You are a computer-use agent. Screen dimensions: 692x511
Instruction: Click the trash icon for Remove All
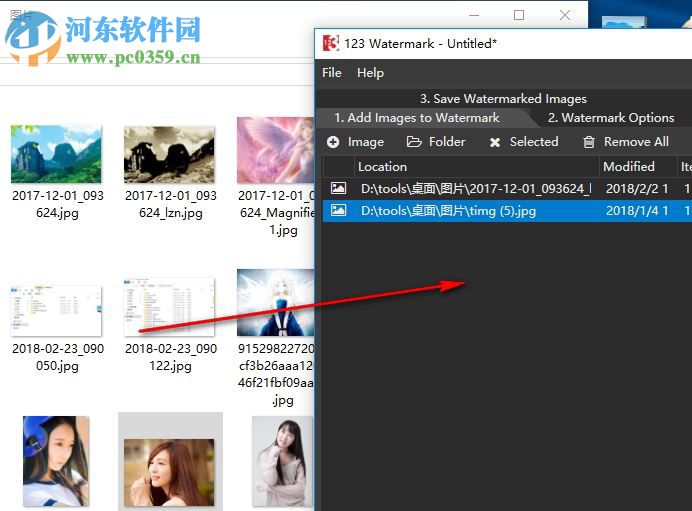click(589, 142)
